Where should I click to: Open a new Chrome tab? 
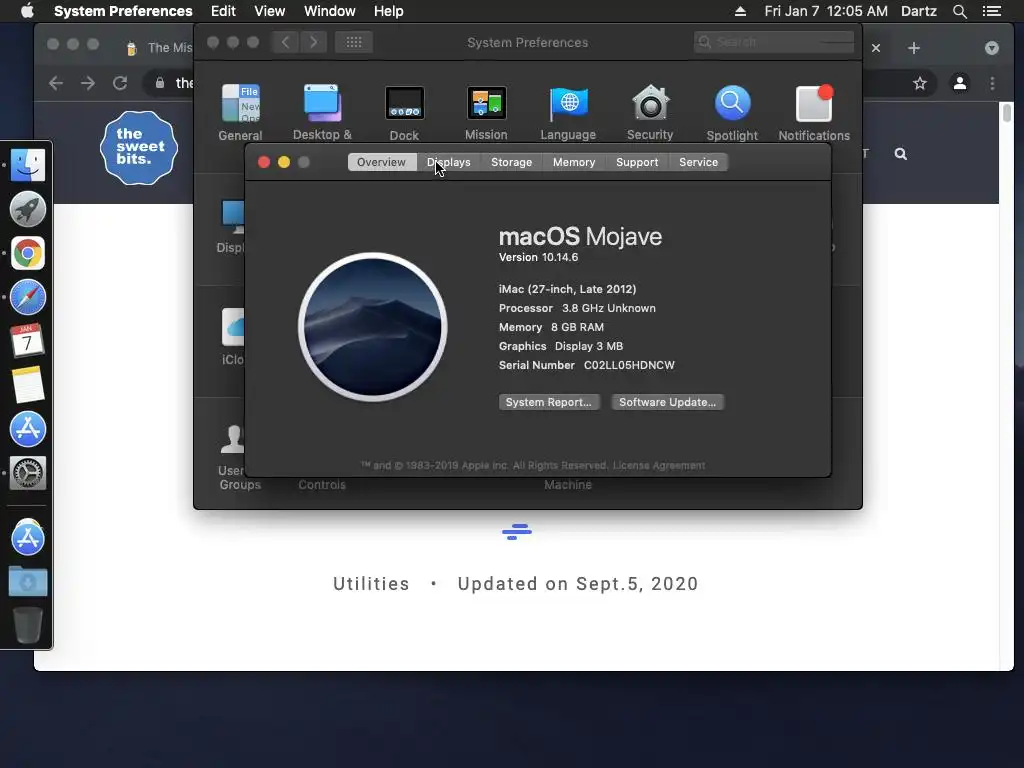click(x=914, y=48)
